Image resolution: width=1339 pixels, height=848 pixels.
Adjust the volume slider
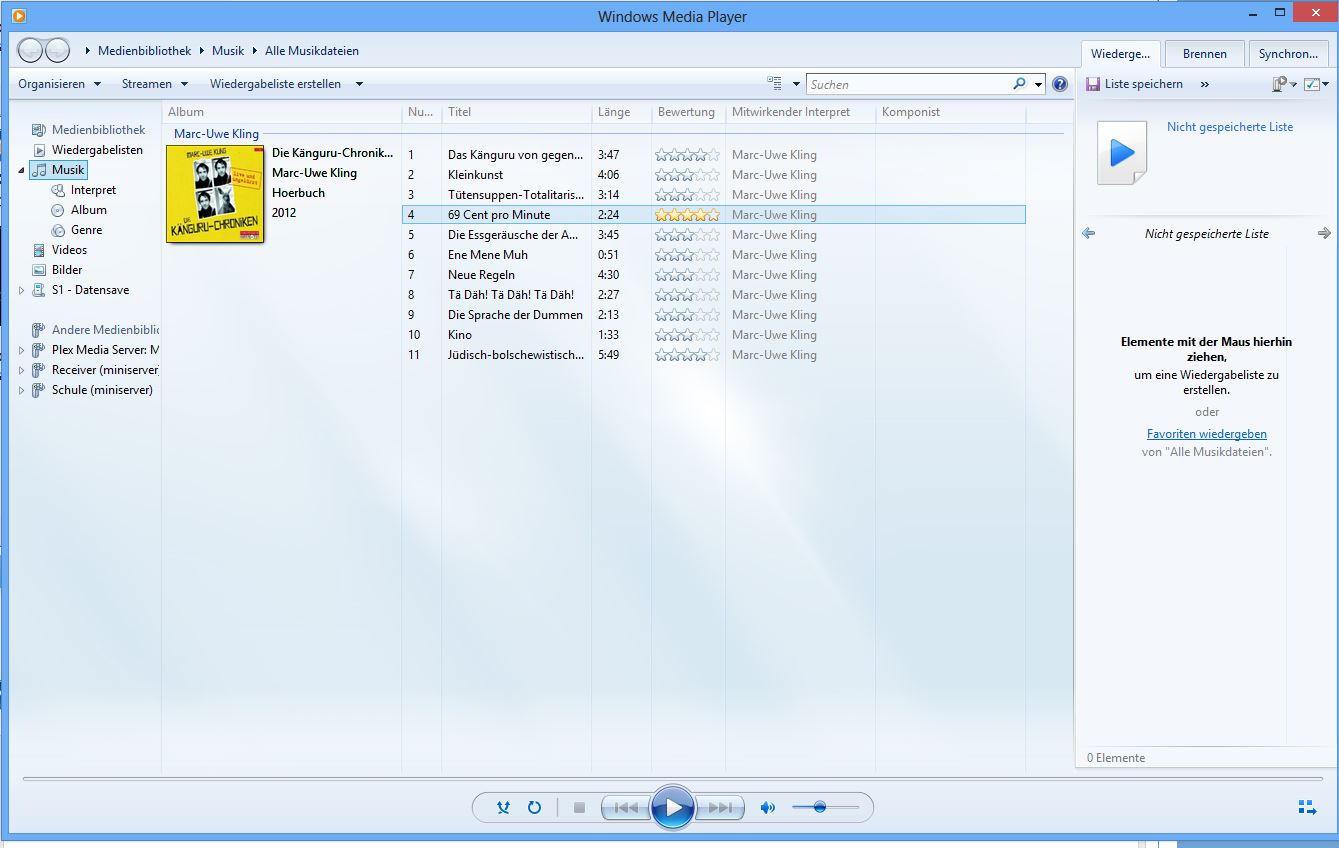[825, 807]
